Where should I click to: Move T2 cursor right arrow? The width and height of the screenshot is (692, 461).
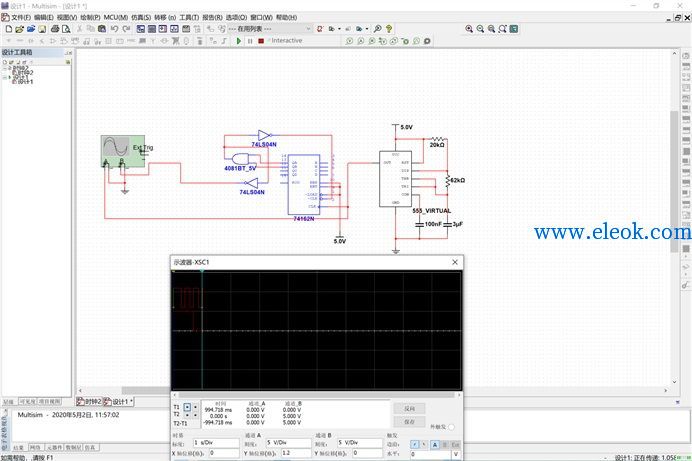[196, 415]
